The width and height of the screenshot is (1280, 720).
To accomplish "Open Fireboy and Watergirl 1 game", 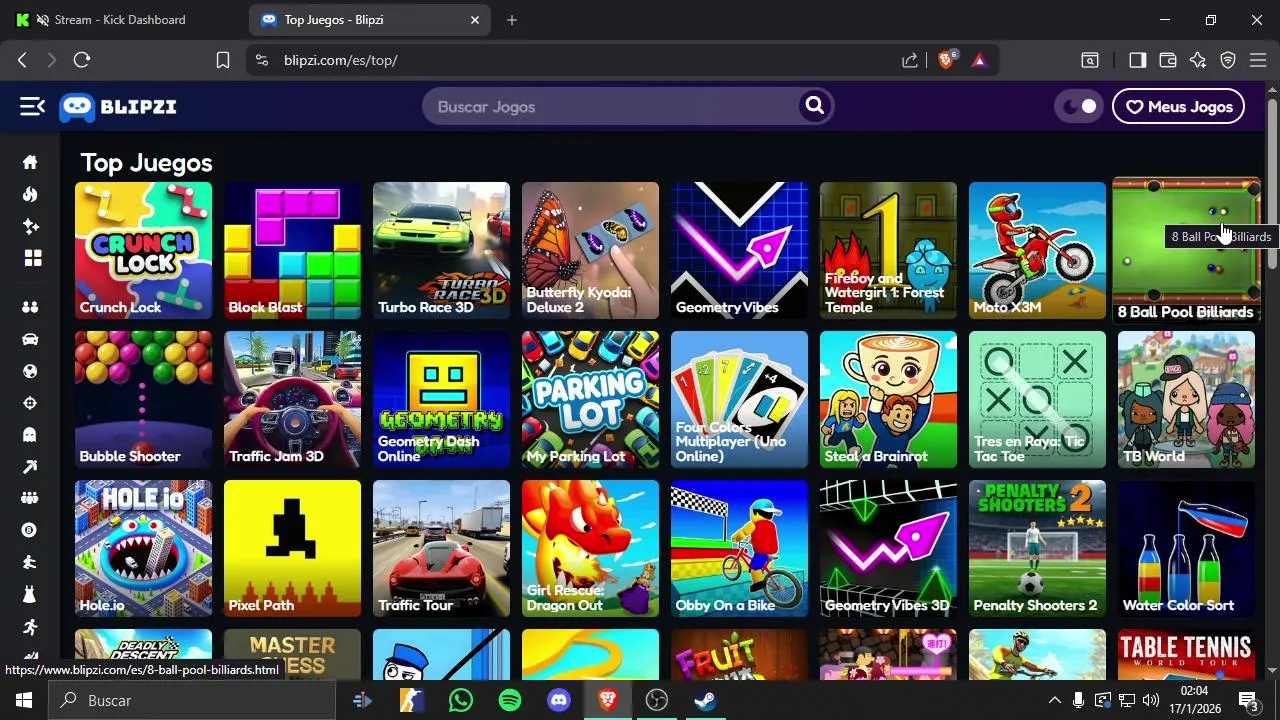I will tap(888, 250).
